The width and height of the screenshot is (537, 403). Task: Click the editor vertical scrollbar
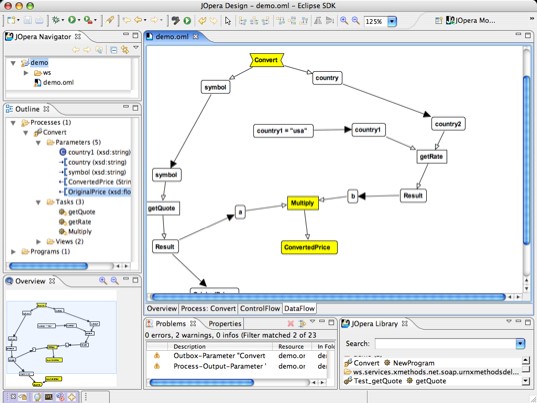[526, 160]
